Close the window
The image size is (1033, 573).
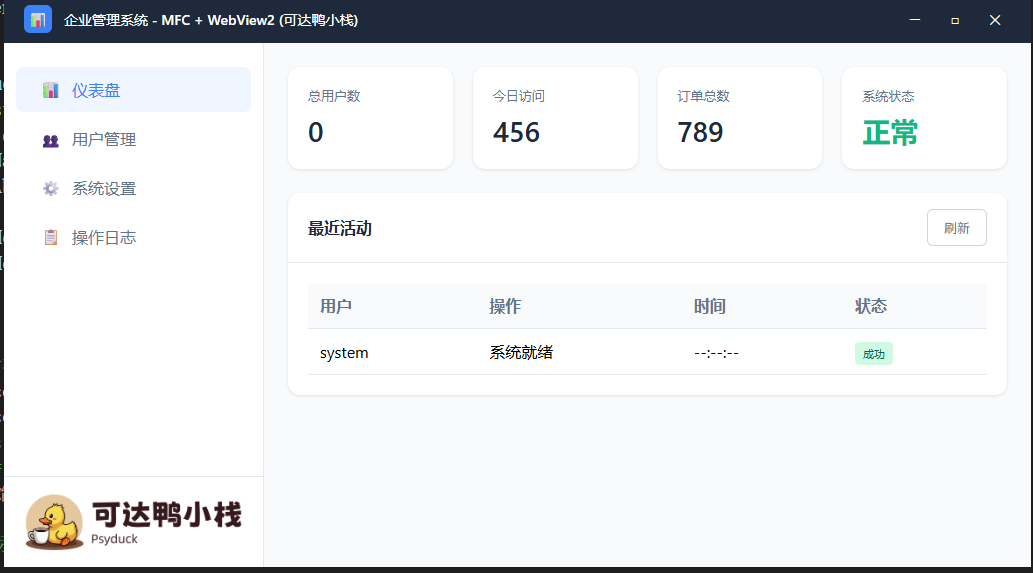[x=995, y=20]
